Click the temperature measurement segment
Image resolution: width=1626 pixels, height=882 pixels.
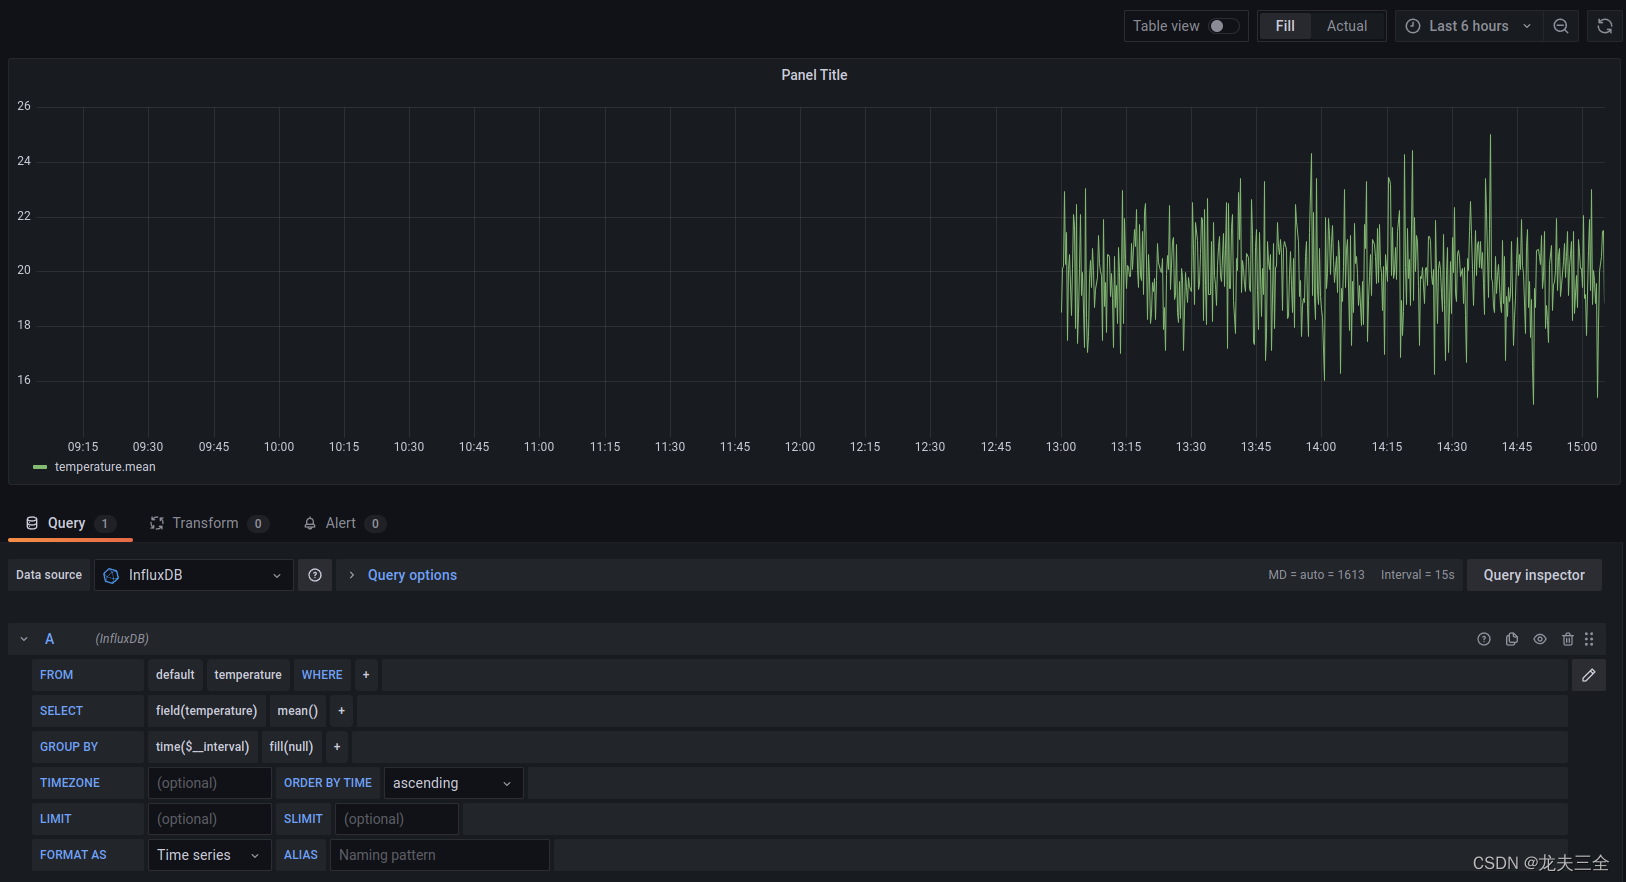tap(248, 675)
